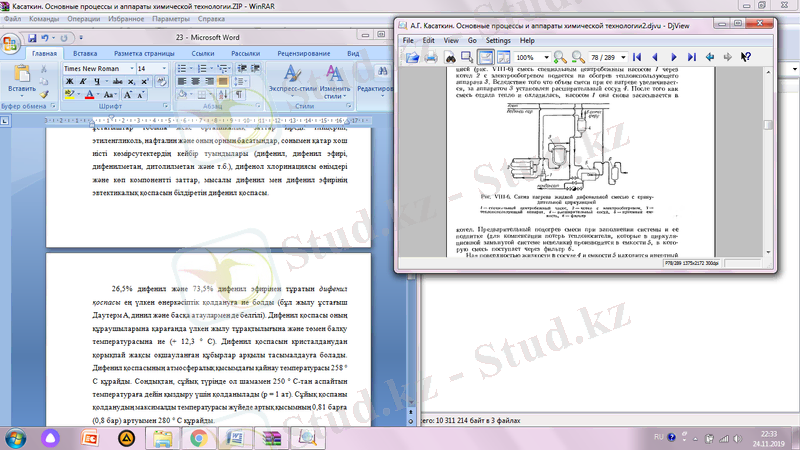Click the Zoom out magnifier in DjView

coord(580,58)
